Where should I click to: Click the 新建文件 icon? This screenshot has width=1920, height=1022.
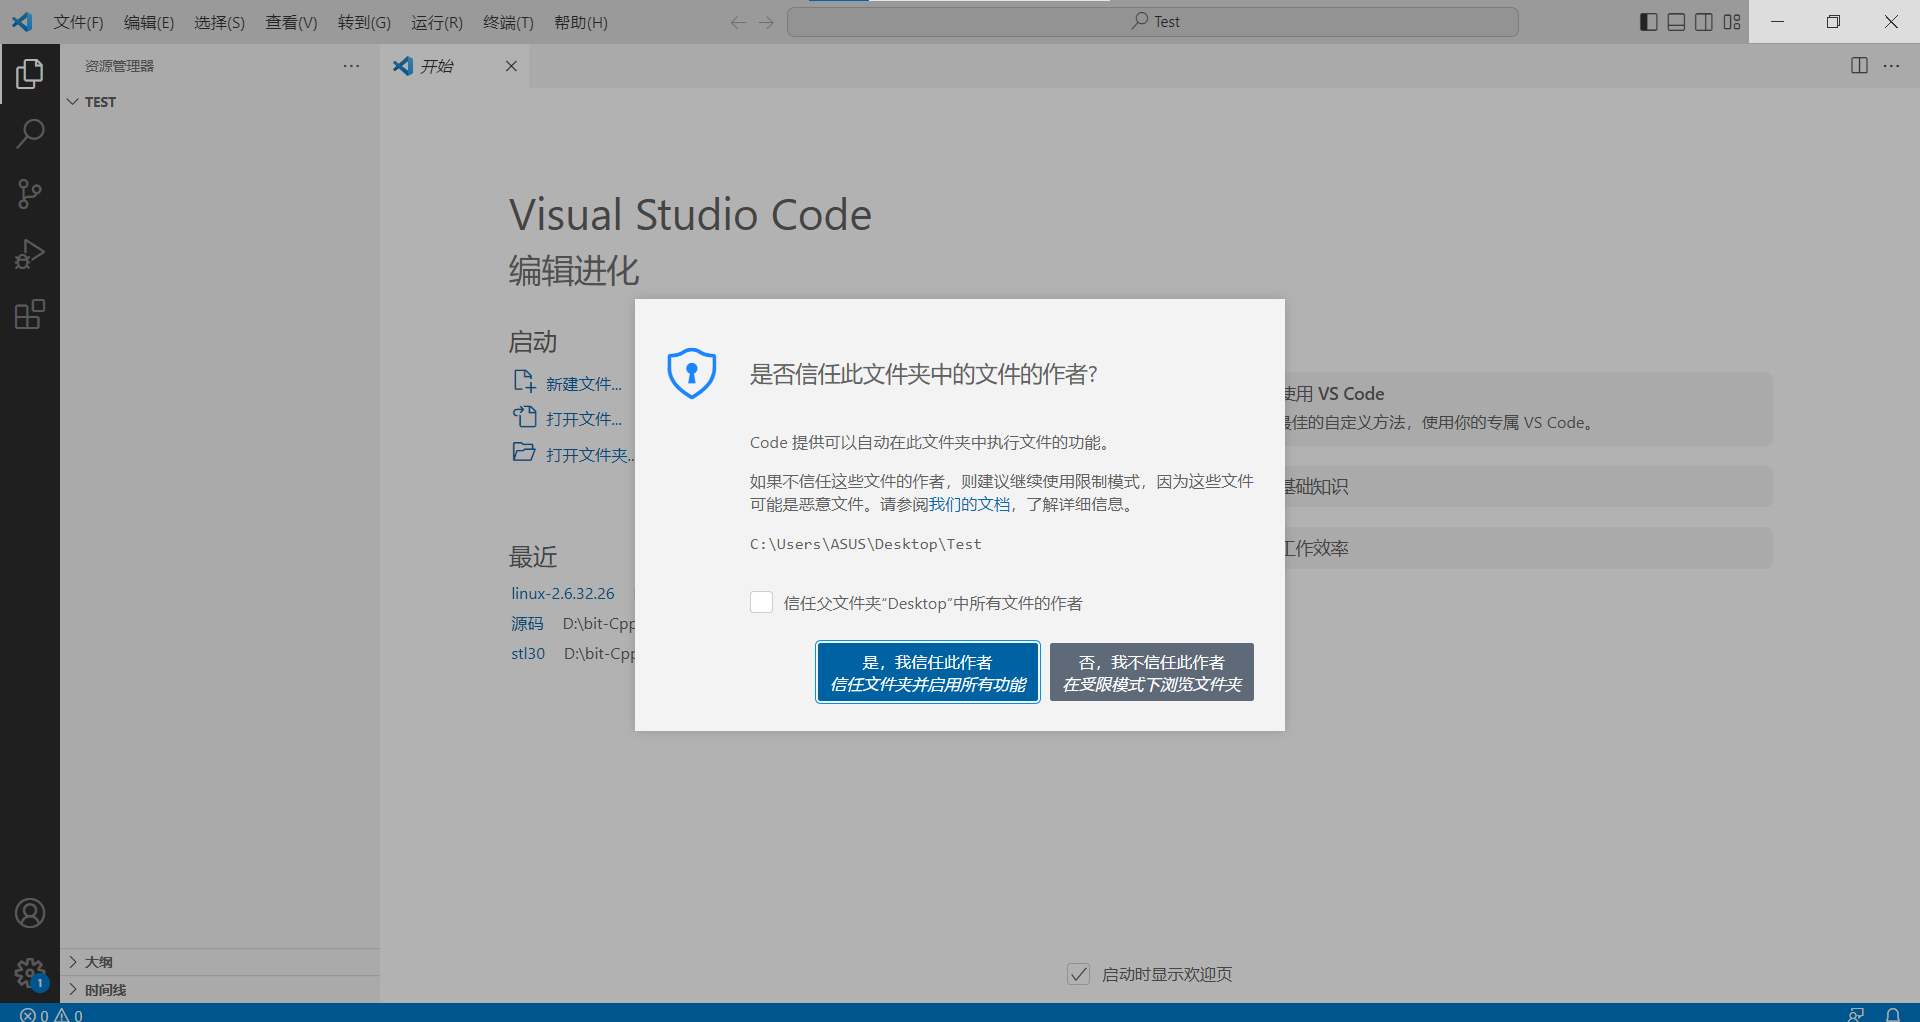(524, 381)
